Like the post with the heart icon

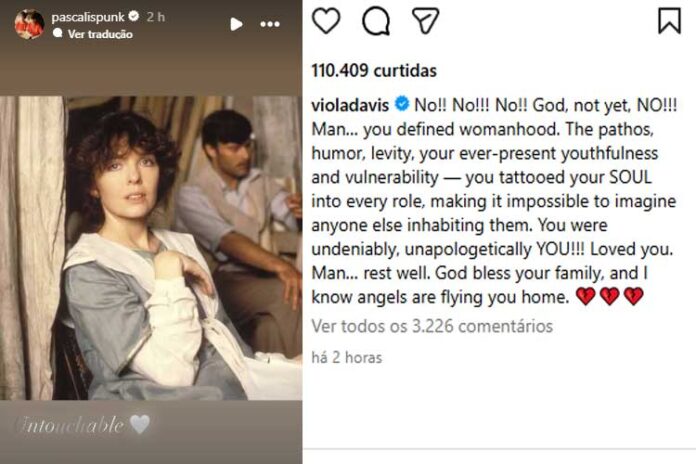pyautogui.click(x=326, y=21)
